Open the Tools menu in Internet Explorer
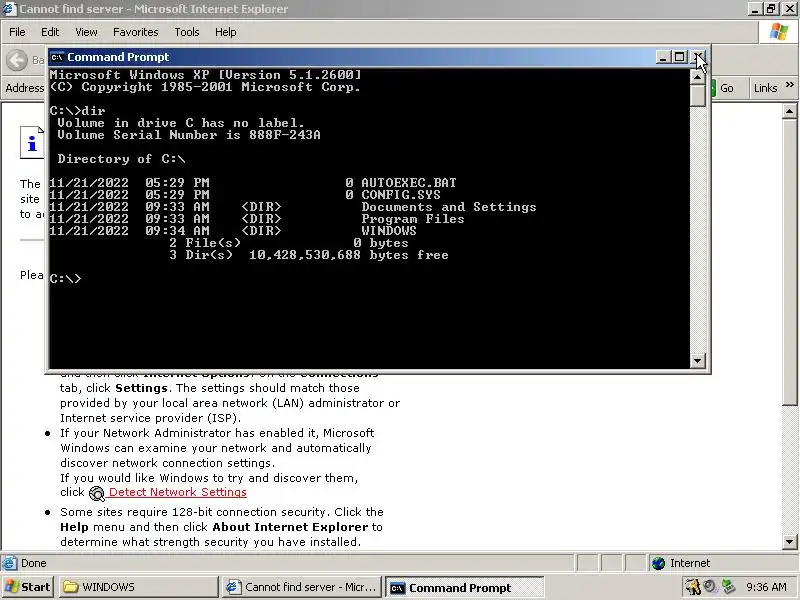This screenshot has width=800, height=600. click(x=187, y=32)
